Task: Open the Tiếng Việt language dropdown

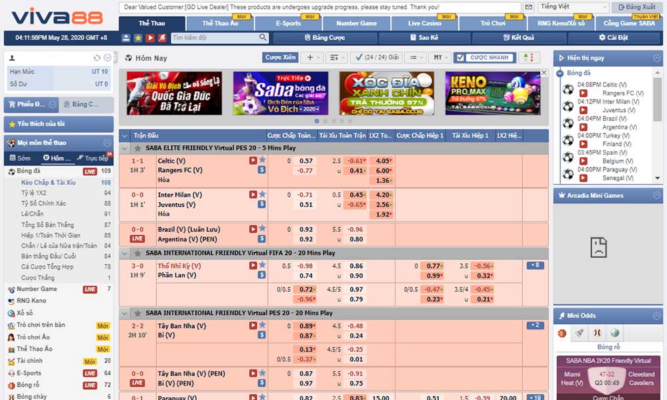Action: tap(573, 7)
